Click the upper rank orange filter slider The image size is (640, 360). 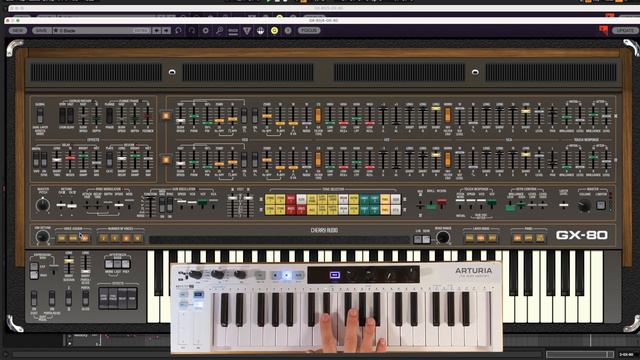pos(318,116)
